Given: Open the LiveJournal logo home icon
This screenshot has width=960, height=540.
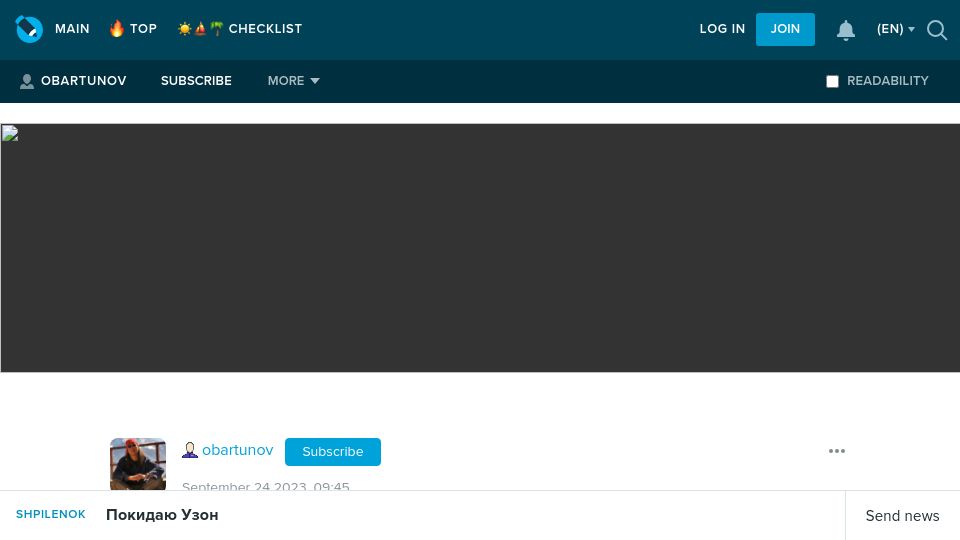Looking at the screenshot, I should click(x=29, y=29).
